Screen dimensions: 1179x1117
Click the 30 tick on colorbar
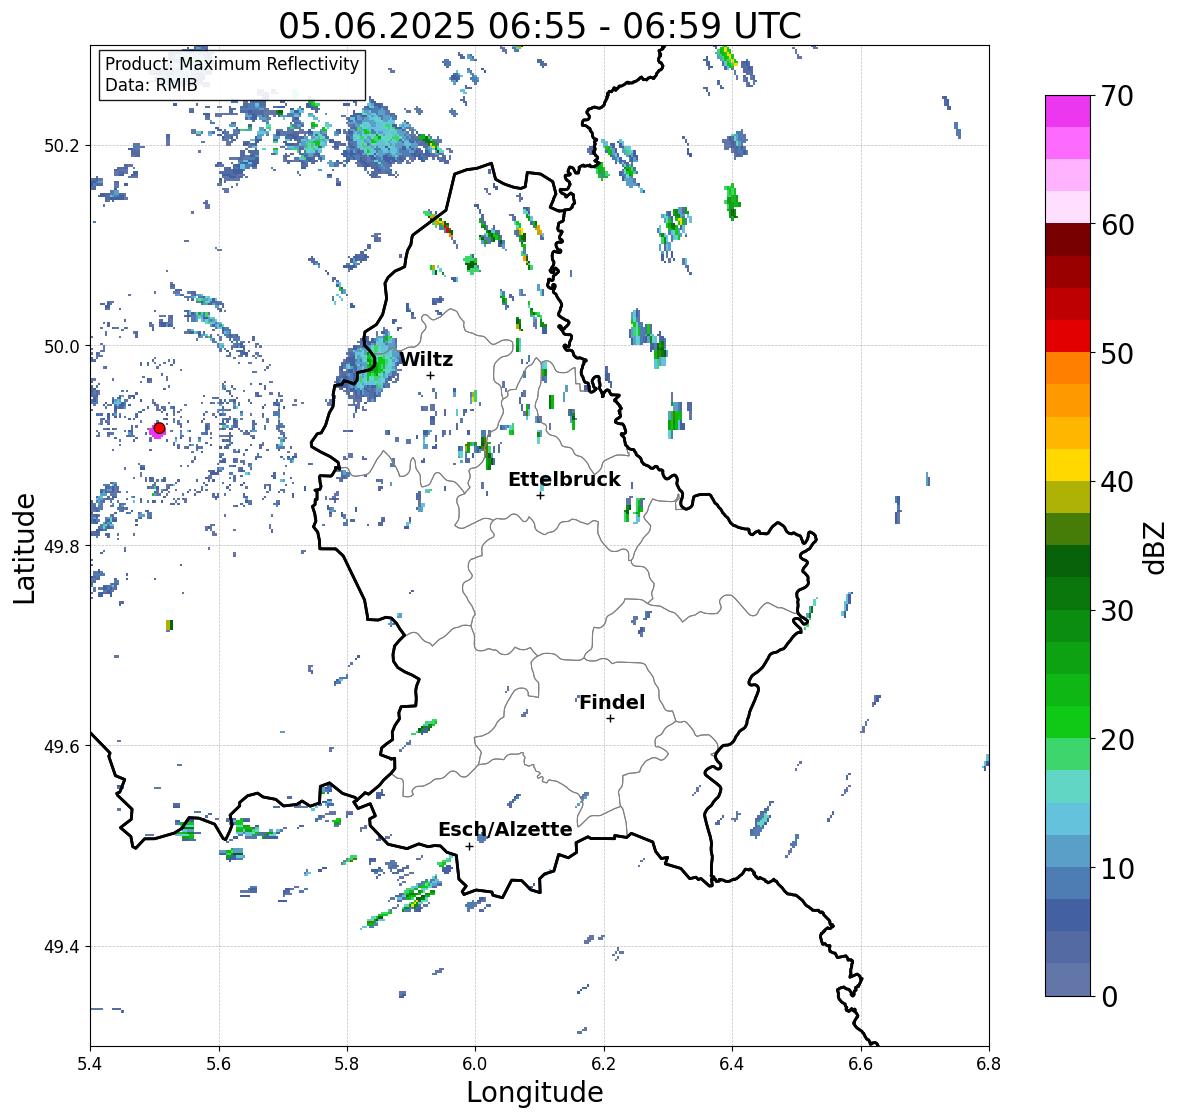point(1117,611)
